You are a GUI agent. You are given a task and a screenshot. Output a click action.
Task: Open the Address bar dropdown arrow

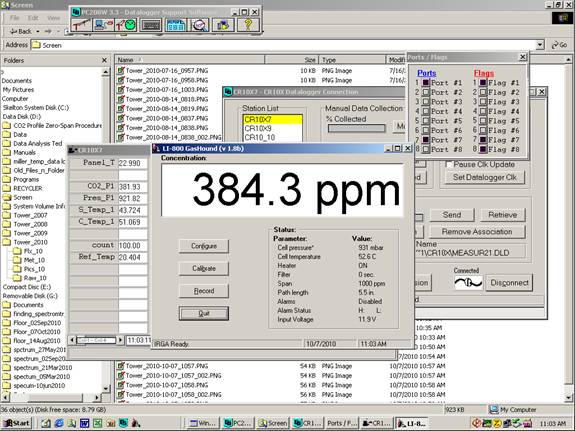(540, 45)
